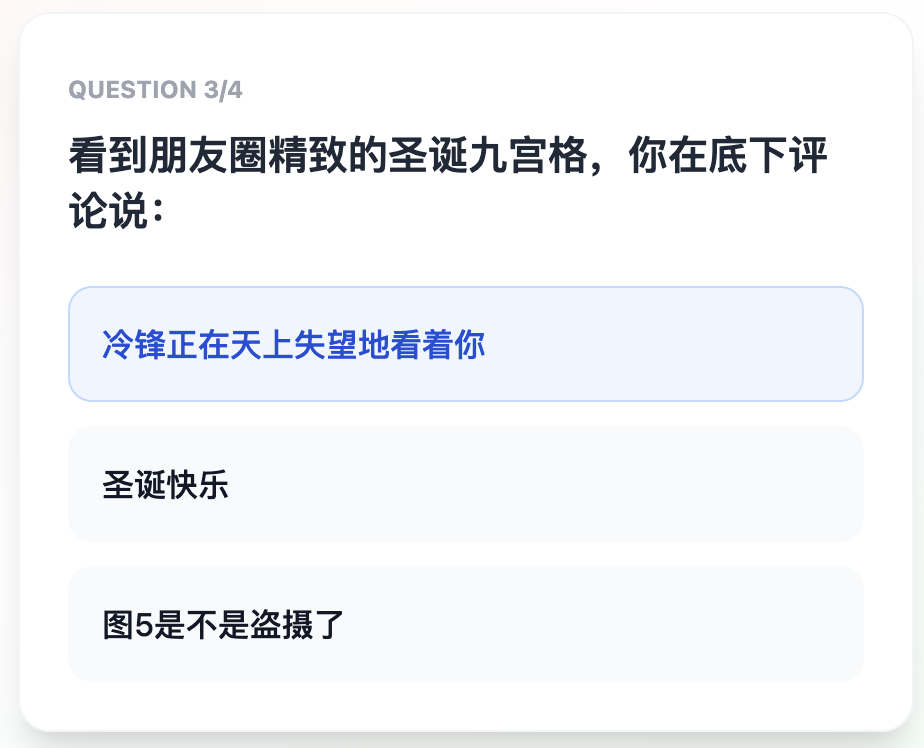Viewport: 924px width, 748px height.
Task: Select the bottom answer card
Action: point(465,624)
